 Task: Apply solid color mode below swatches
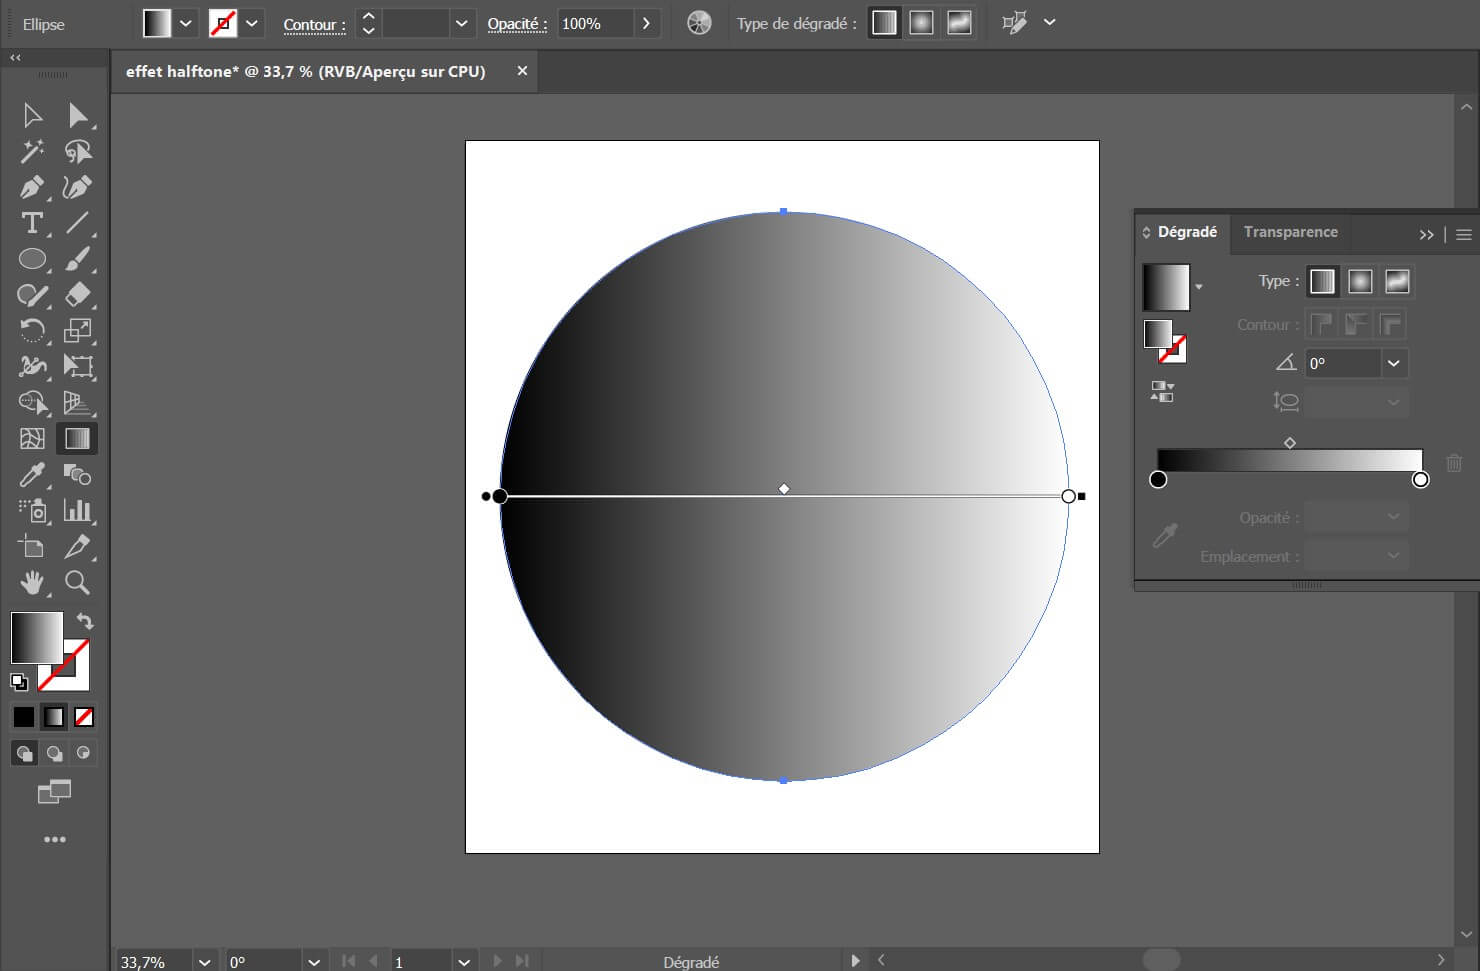coord(23,717)
